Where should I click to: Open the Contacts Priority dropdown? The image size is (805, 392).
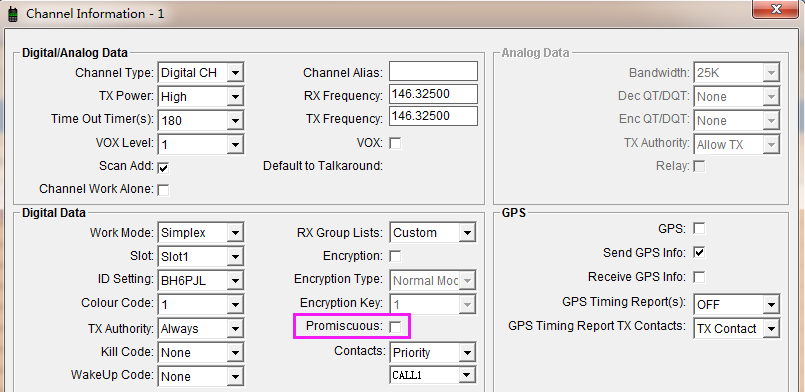click(x=433, y=352)
